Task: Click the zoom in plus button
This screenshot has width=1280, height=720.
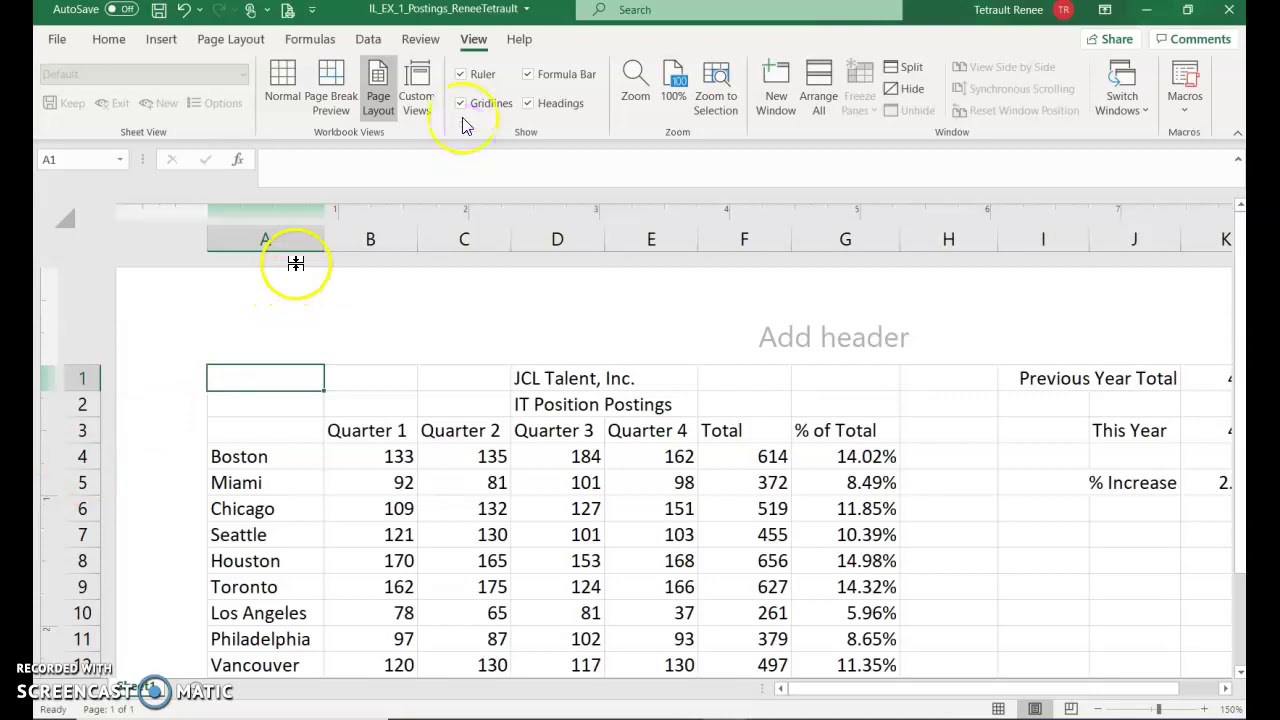Action: pos(1204,709)
